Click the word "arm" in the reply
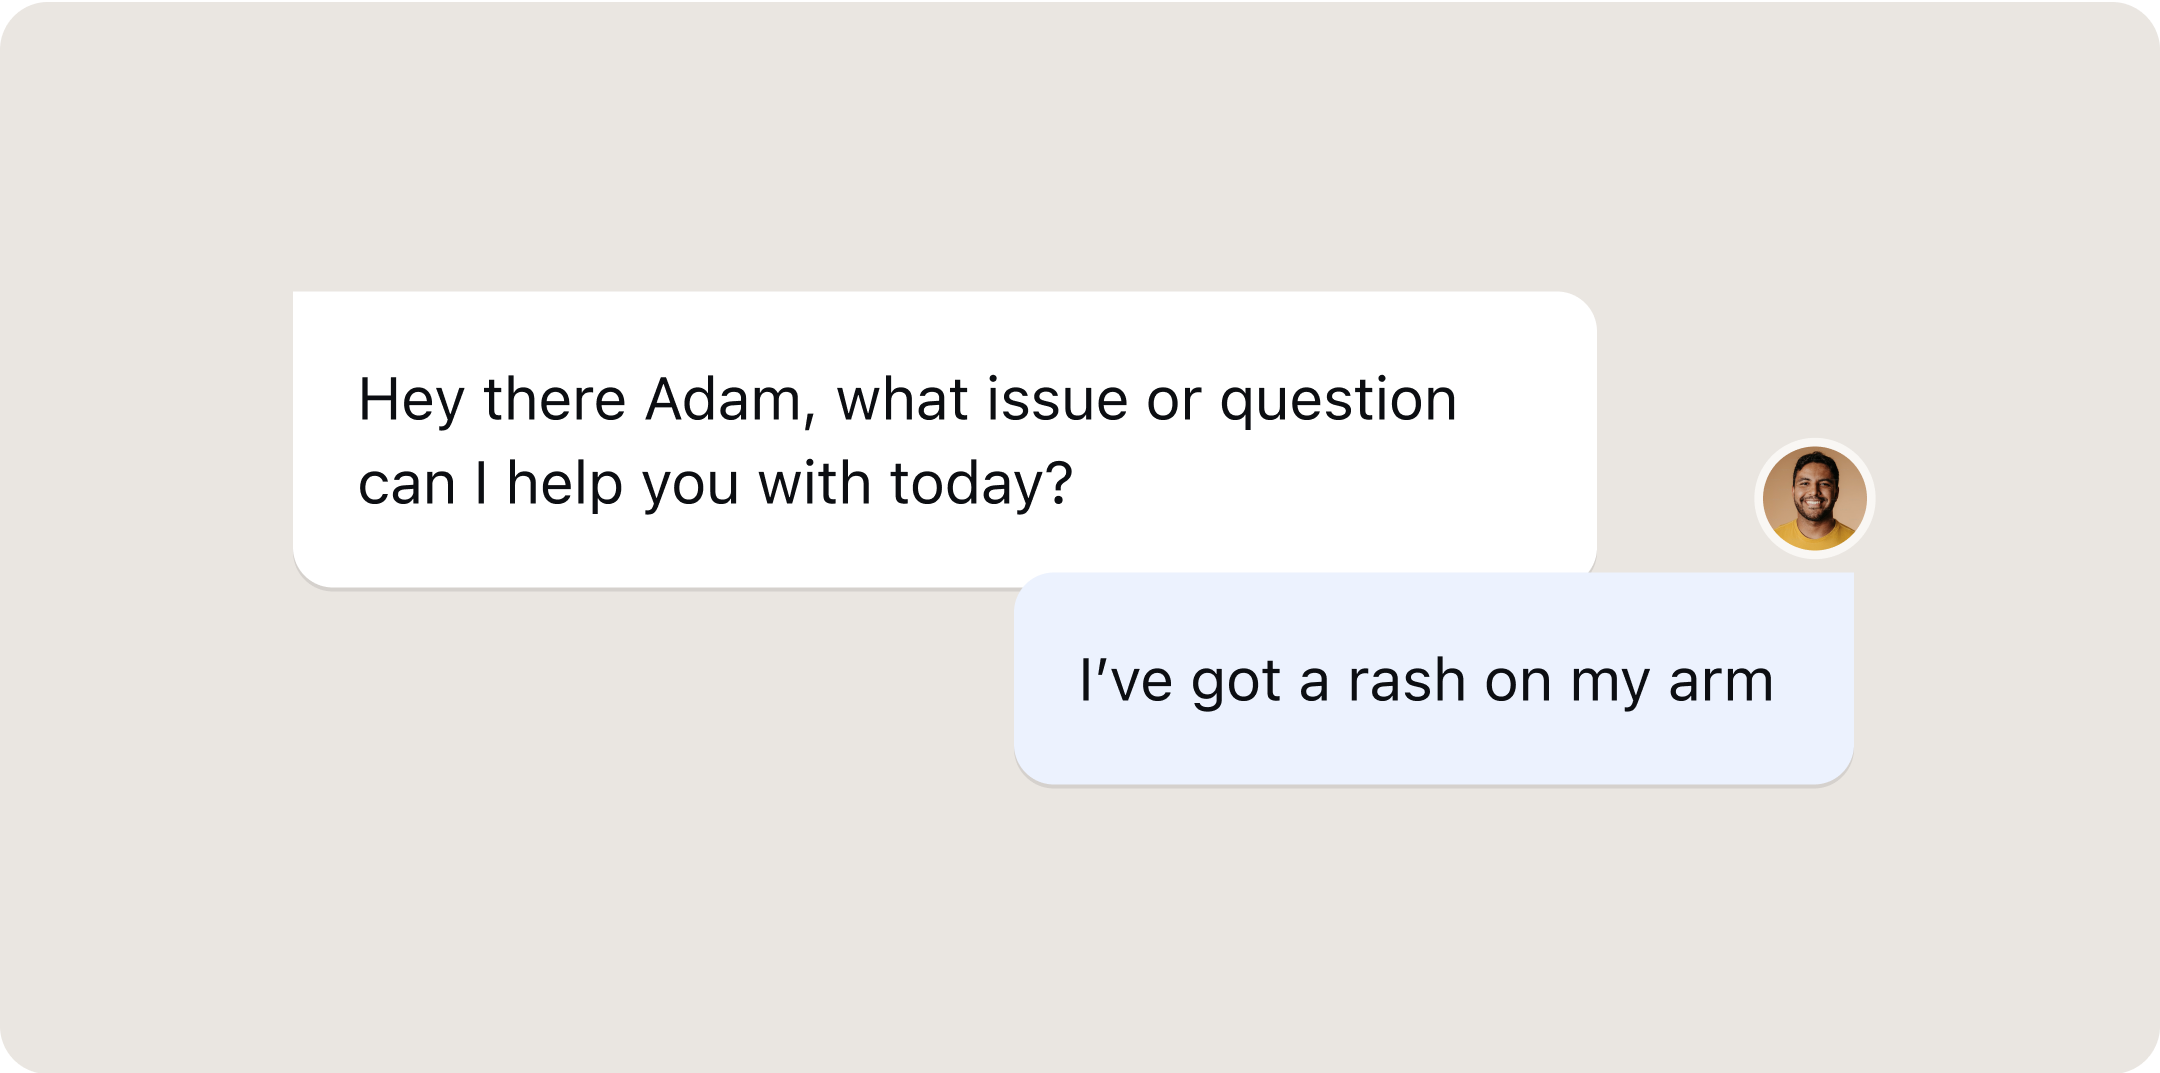The image size is (2160, 1073). [x=1720, y=682]
